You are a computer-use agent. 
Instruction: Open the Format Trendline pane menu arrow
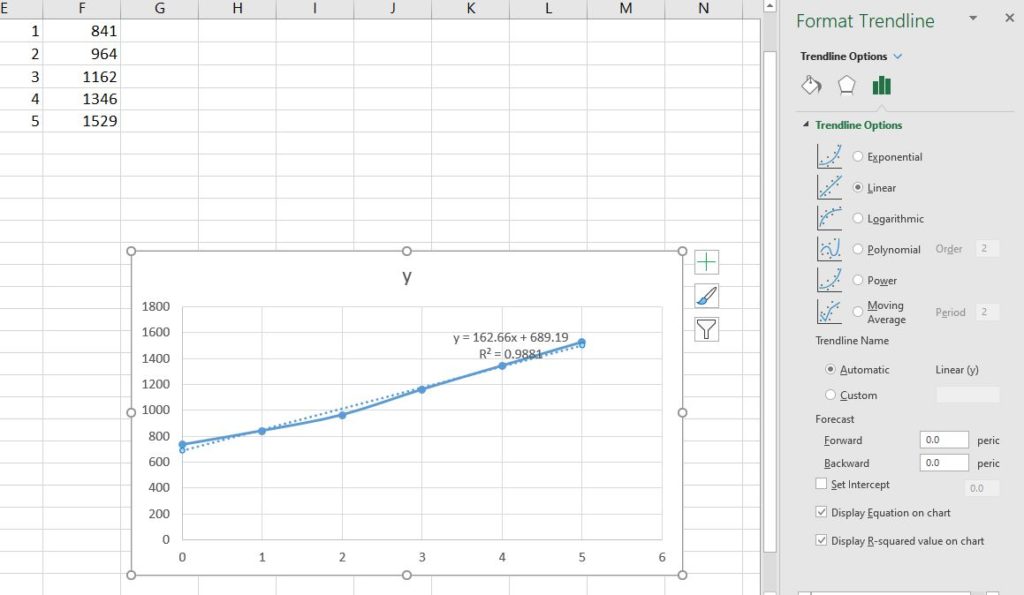pyautogui.click(x=973, y=17)
